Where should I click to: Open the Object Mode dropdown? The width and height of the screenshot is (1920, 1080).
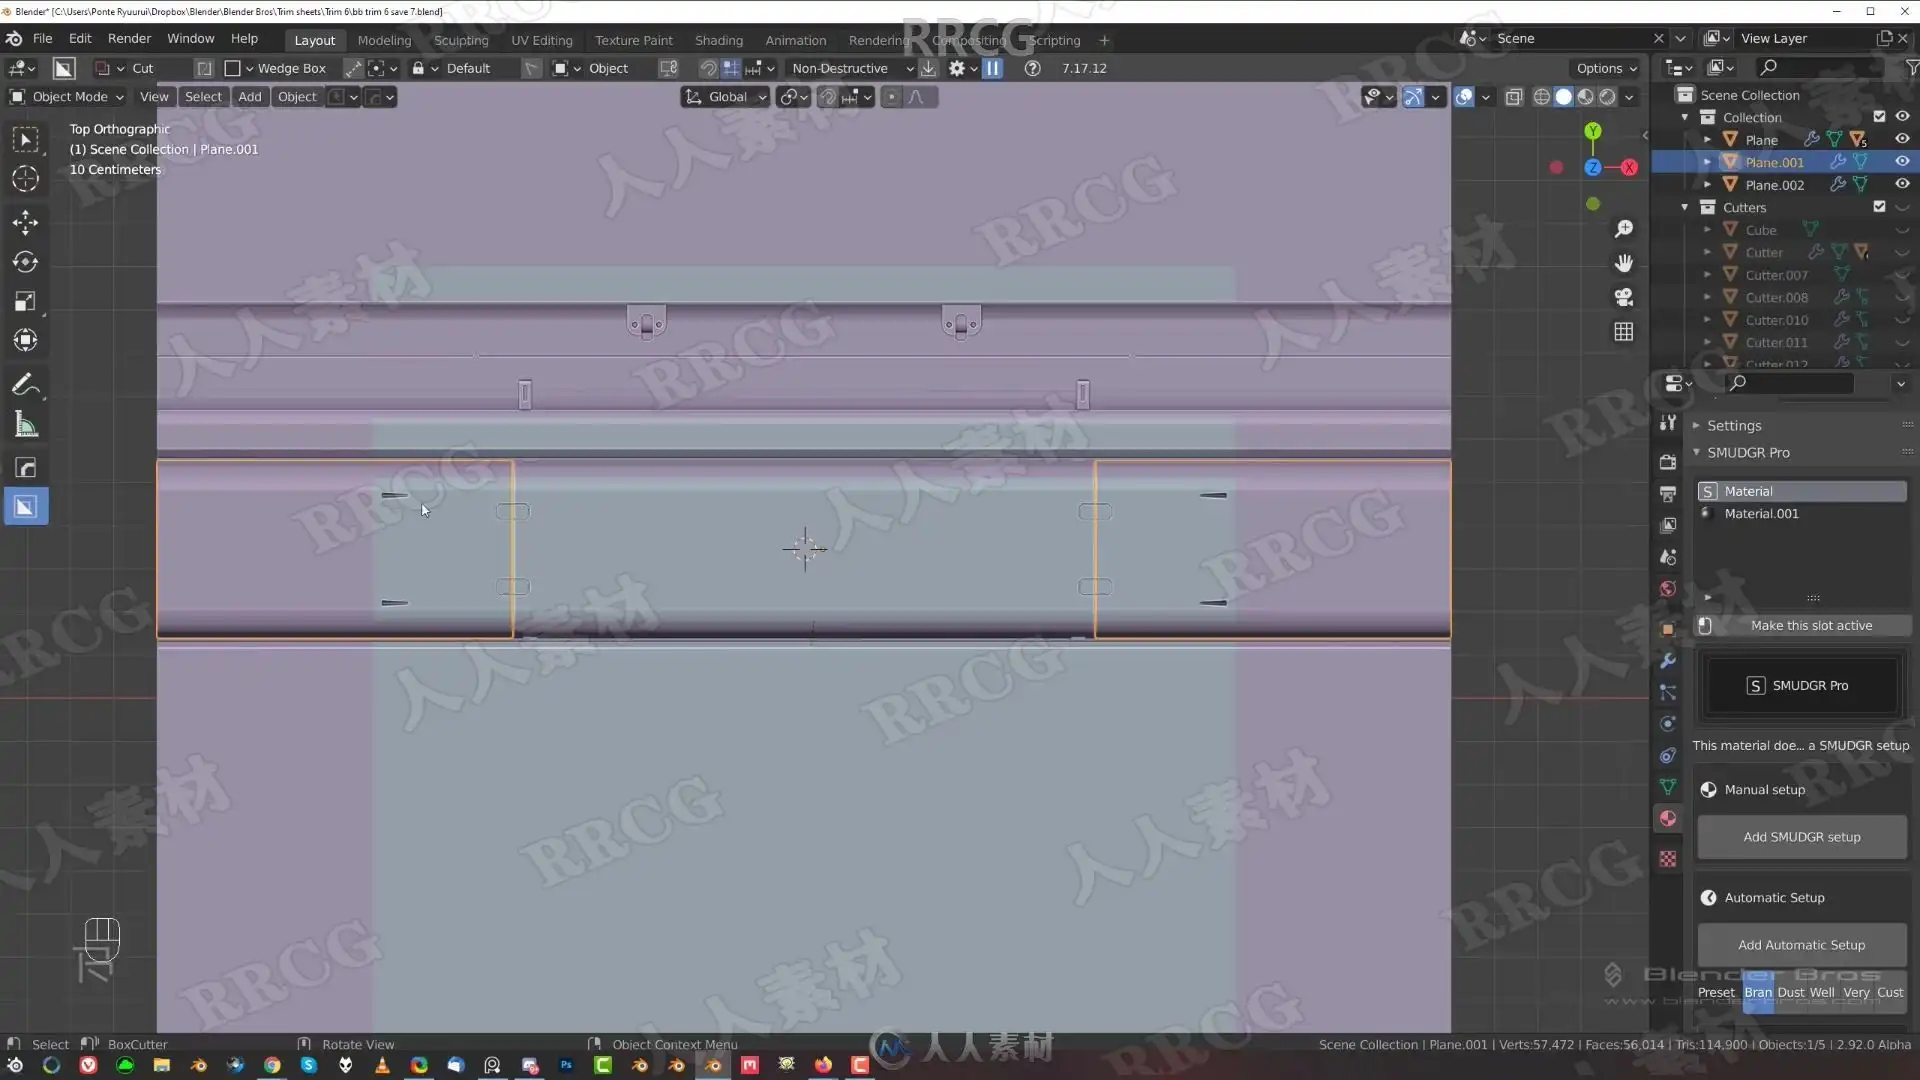[x=68, y=97]
